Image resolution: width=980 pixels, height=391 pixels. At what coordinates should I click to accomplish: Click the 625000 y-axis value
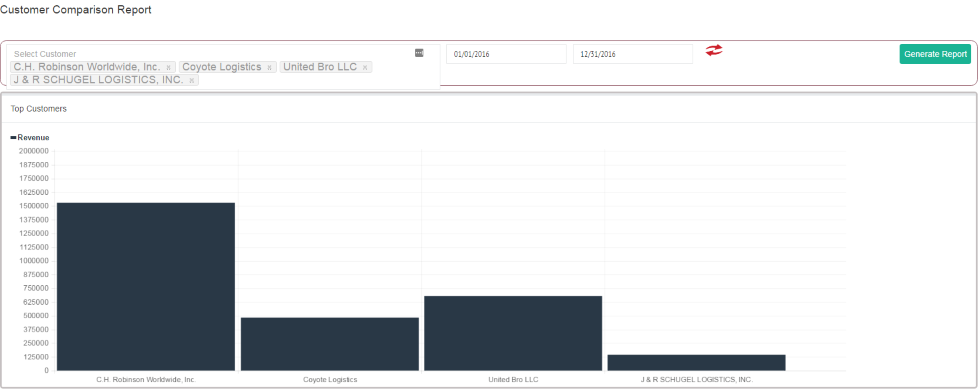click(x=36, y=302)
